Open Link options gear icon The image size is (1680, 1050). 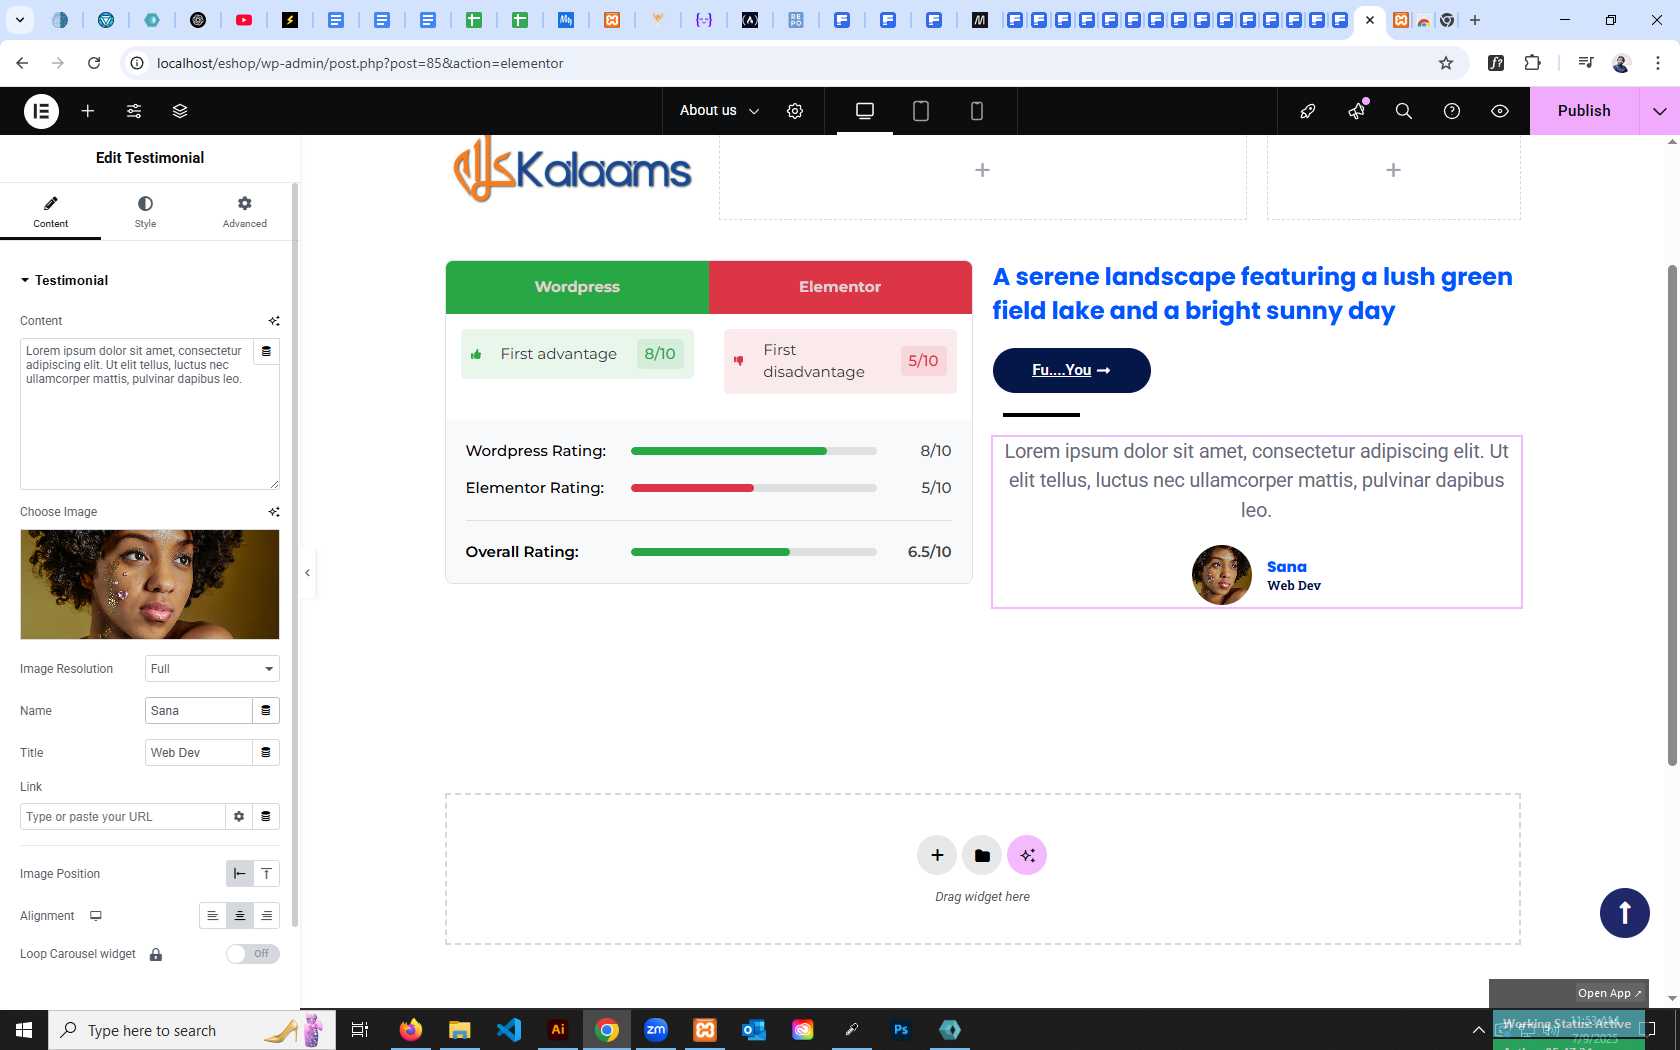pyautogui.click(x=239, y=817)
